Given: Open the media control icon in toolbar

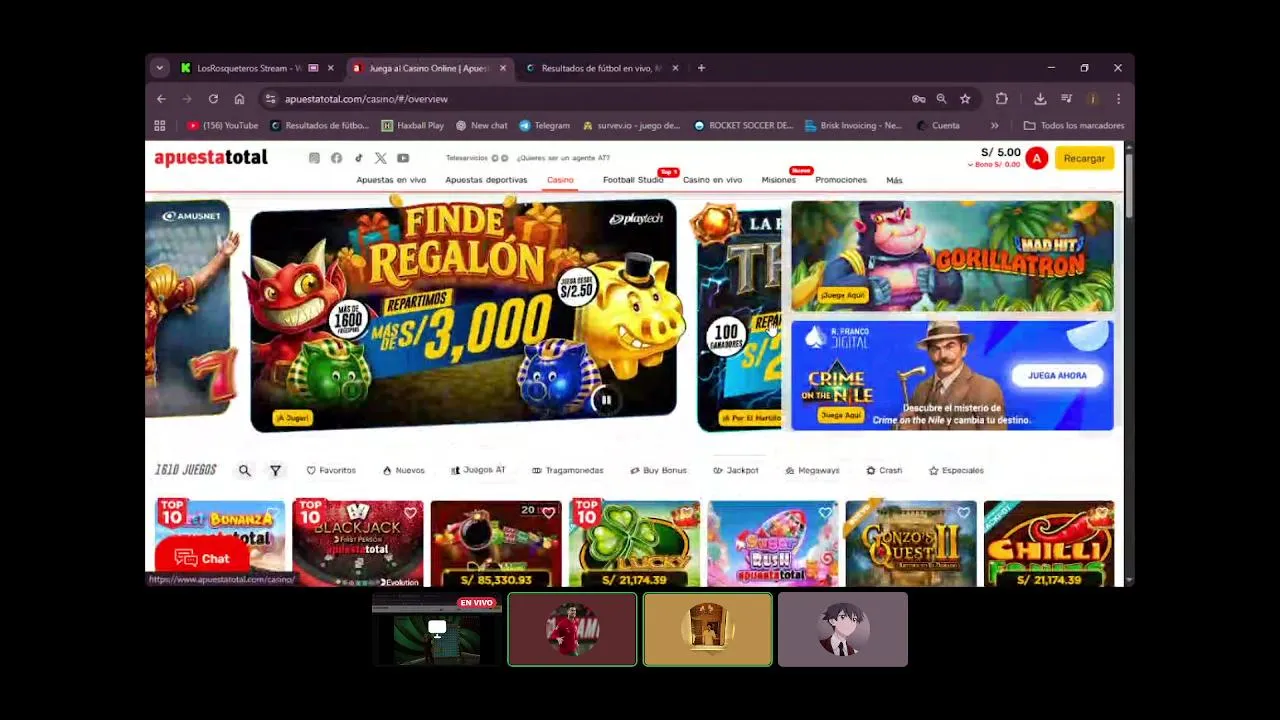Looking at the screenshot, I should [1066, 99].
